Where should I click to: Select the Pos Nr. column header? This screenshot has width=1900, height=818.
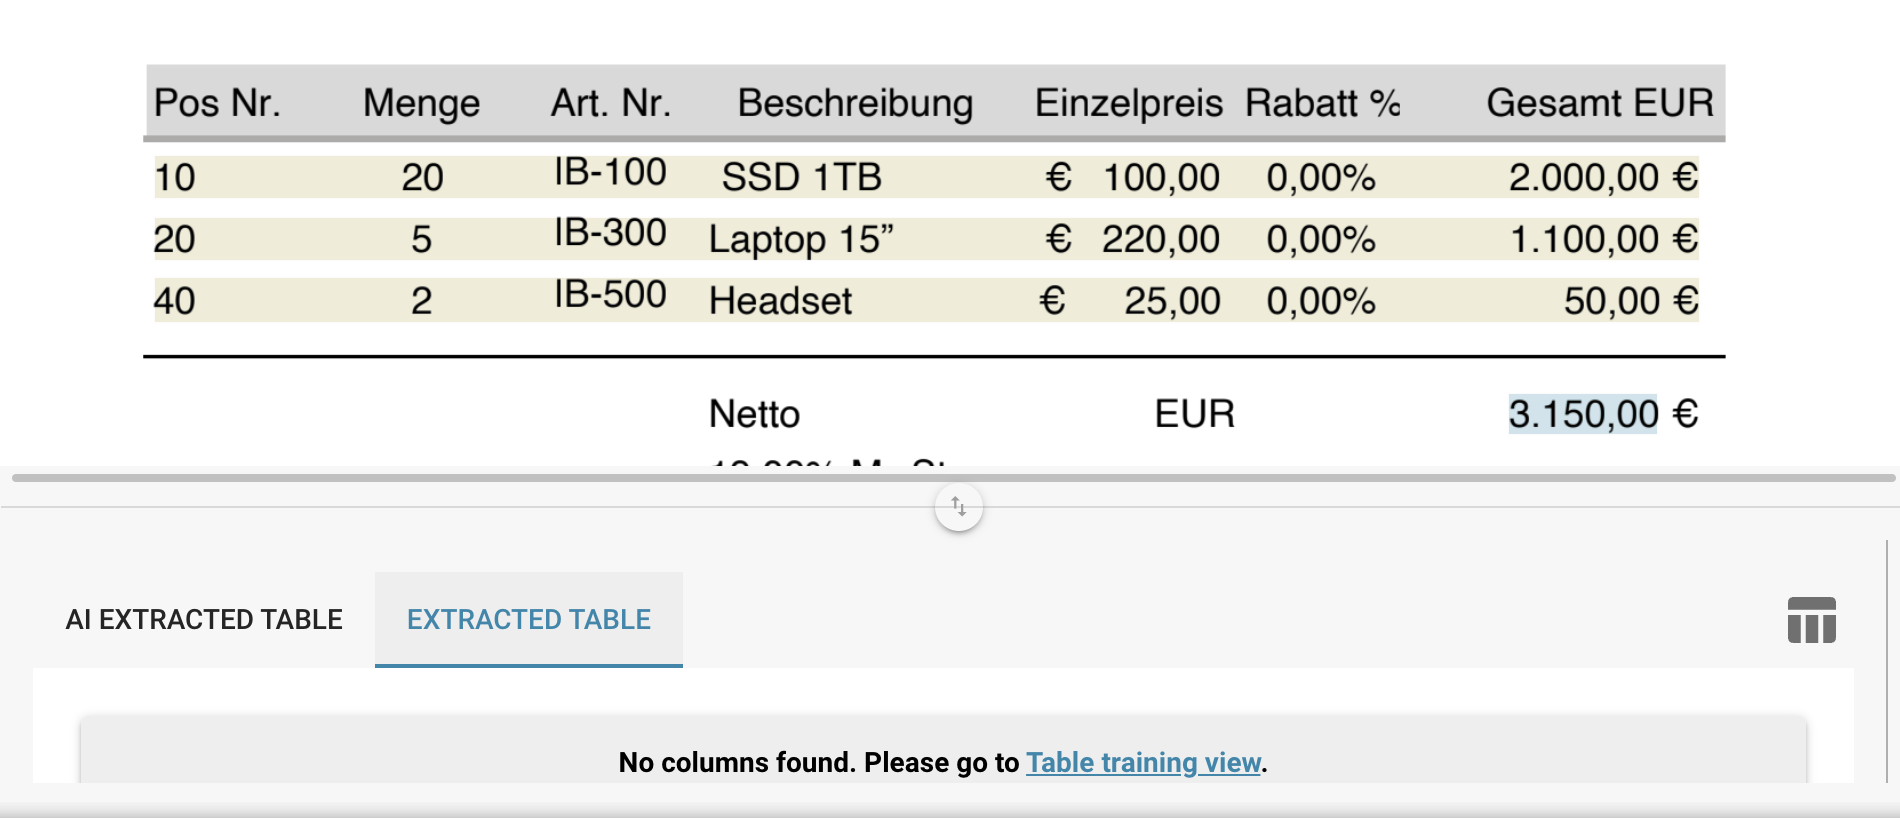[217, 103]
